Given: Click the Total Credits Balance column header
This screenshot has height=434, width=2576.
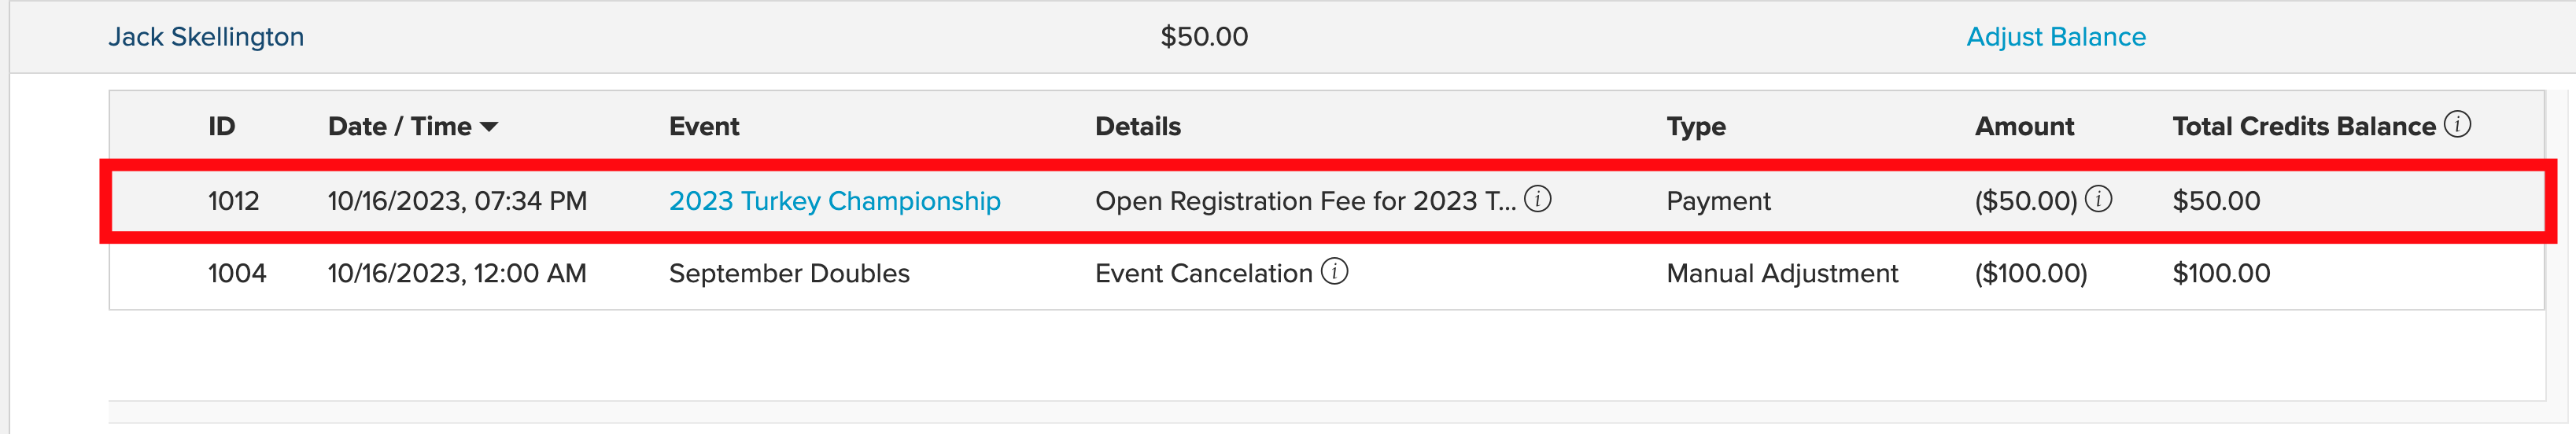Looking at the screenshot, I should [x=2304, y=126].
